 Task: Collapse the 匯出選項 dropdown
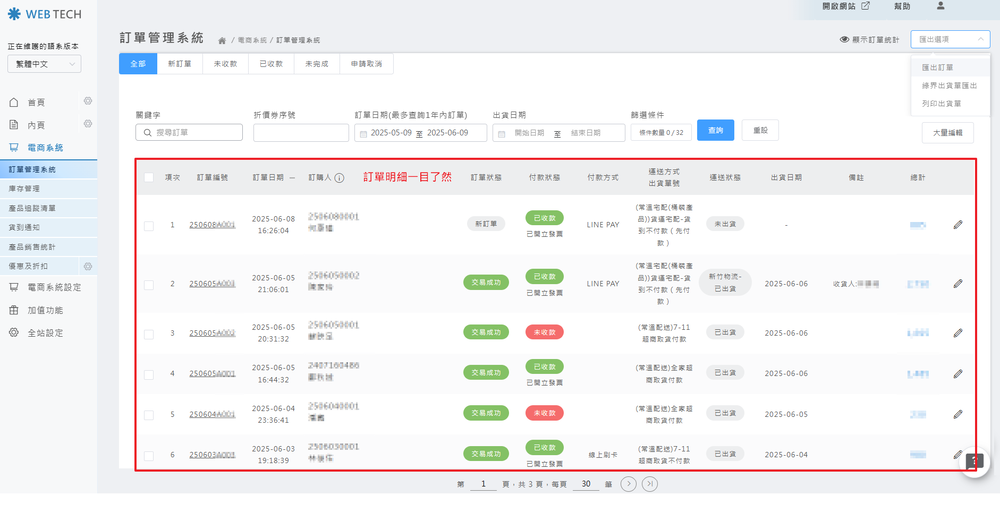point(950,40)
